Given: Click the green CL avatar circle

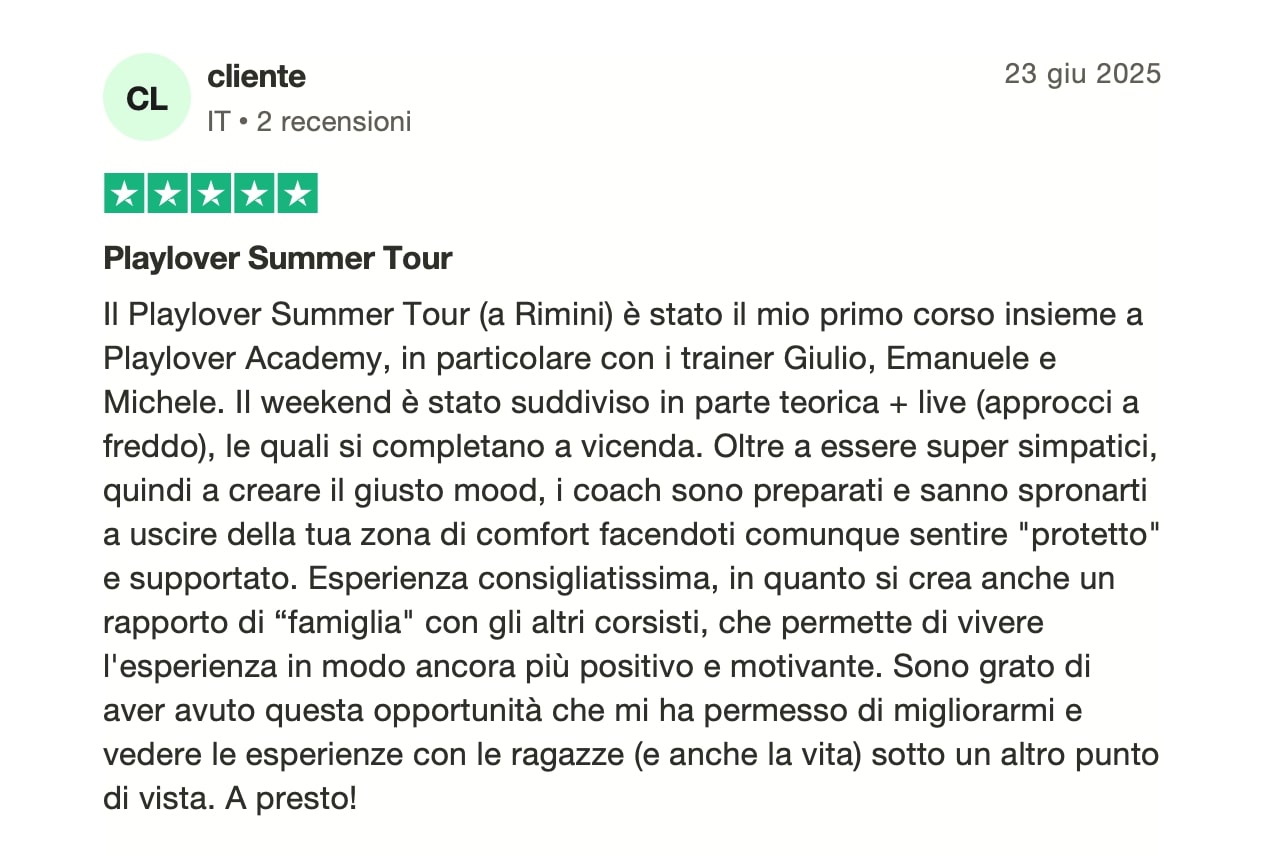Looking at the screenshot, I should pyautogui.click(x=147, y=97).
